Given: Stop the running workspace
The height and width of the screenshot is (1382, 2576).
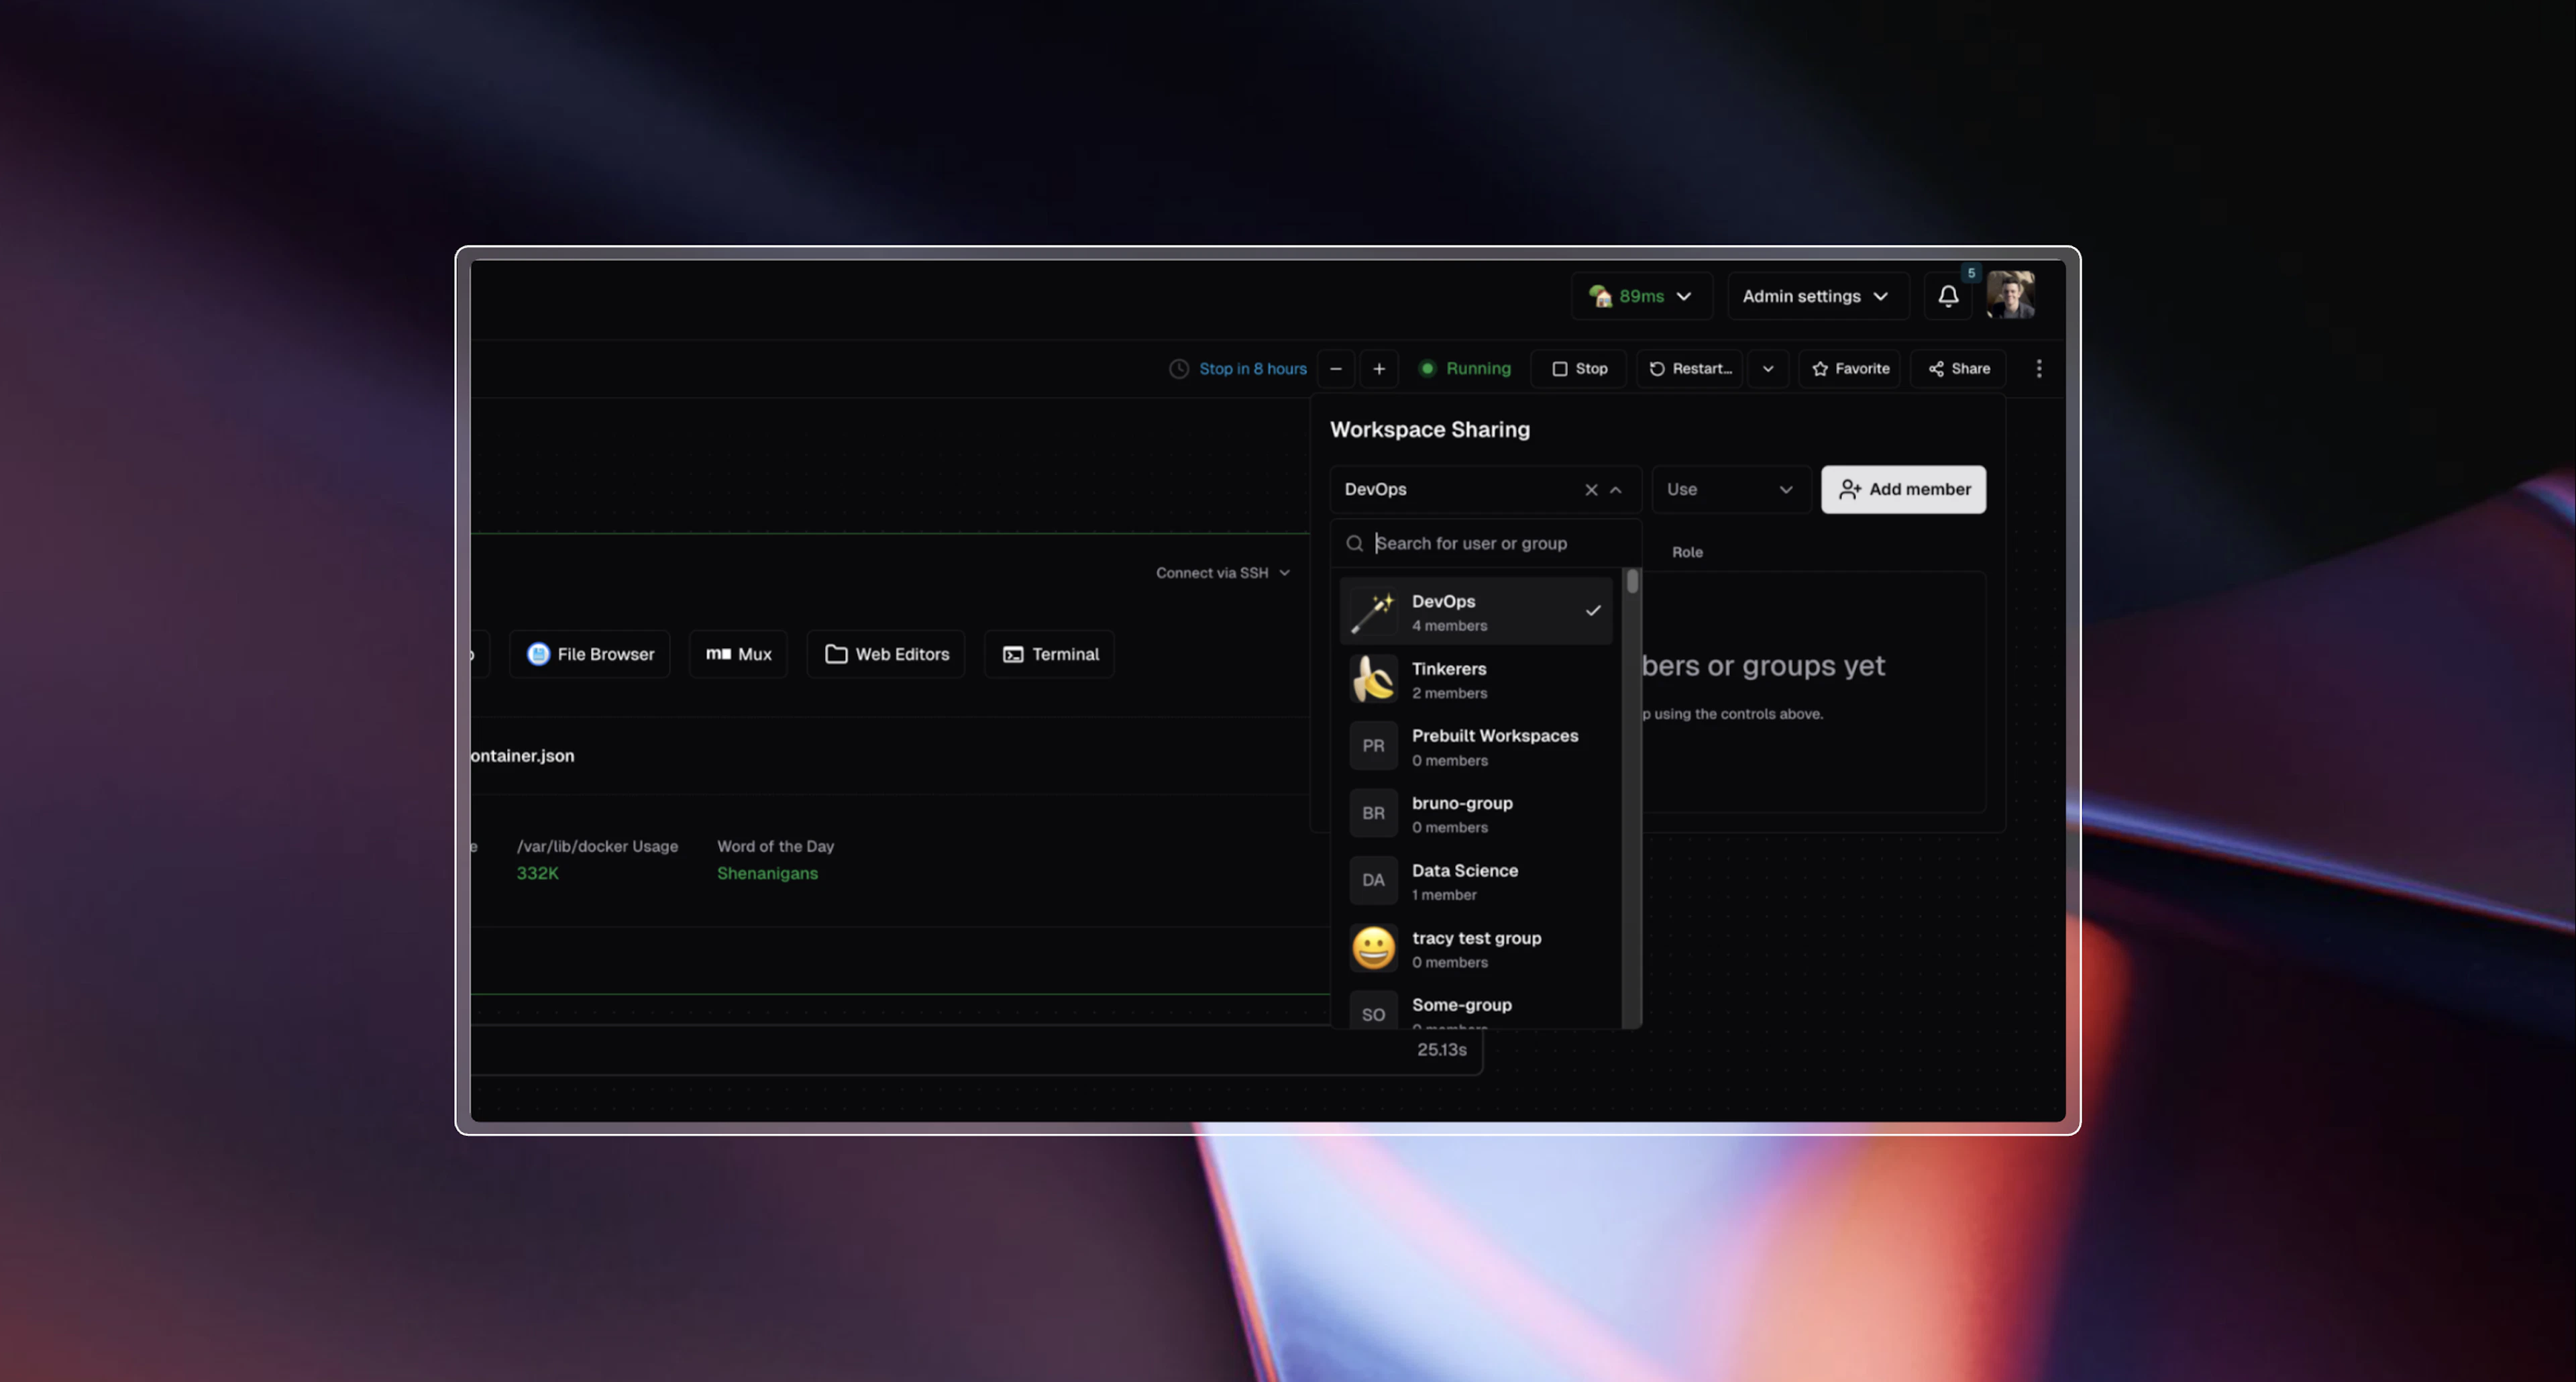Looking at the screenshot, I should (x=1579, y=369).
